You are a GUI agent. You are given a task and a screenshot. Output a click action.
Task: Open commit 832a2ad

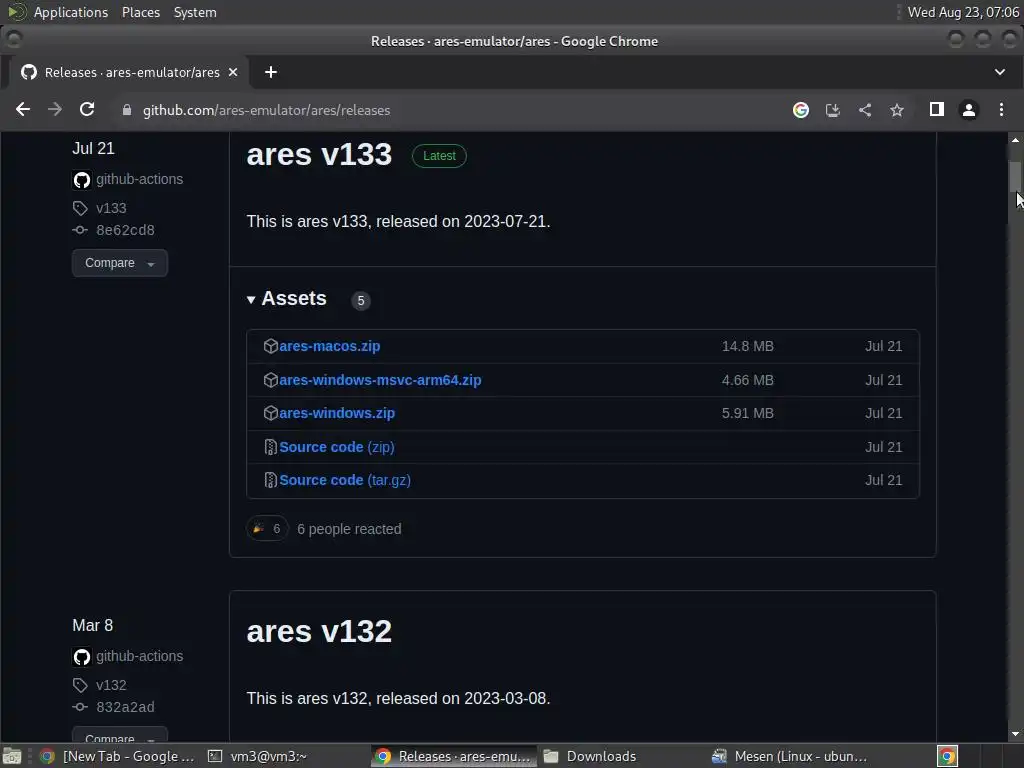tap(125, 707)
